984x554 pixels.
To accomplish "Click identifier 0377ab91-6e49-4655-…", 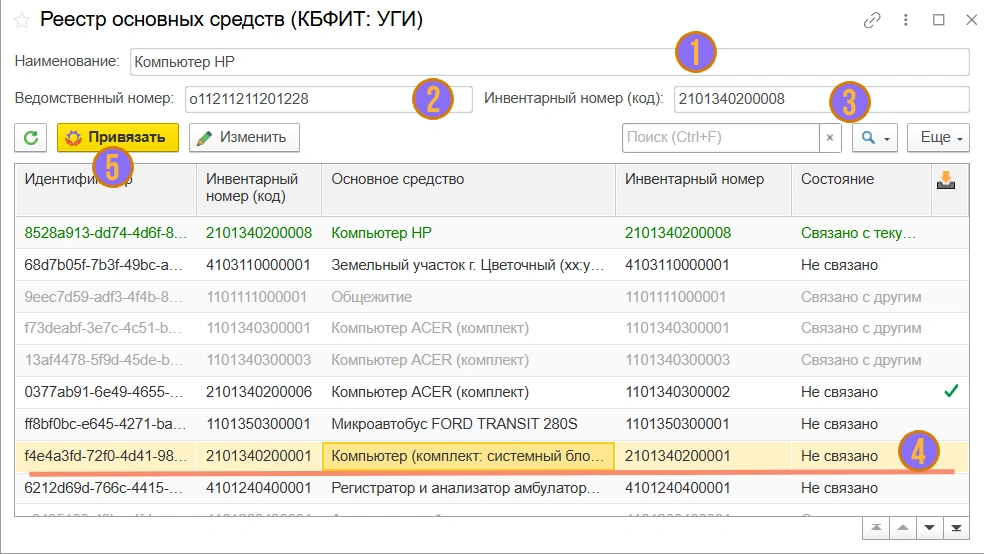I will tap(104, 392).
